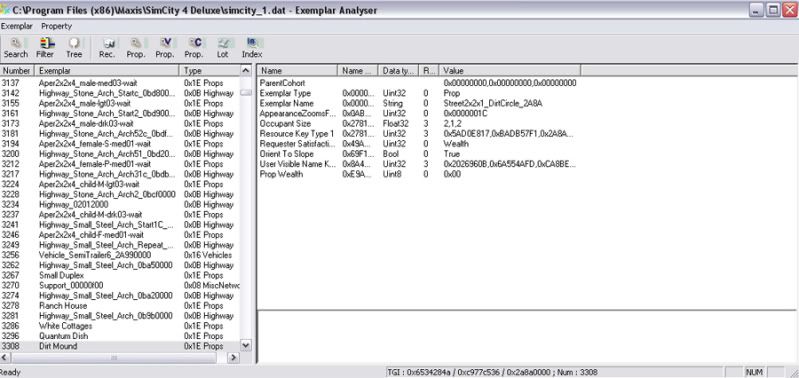Select the Occupant Size property row

(x=418, y=123)
